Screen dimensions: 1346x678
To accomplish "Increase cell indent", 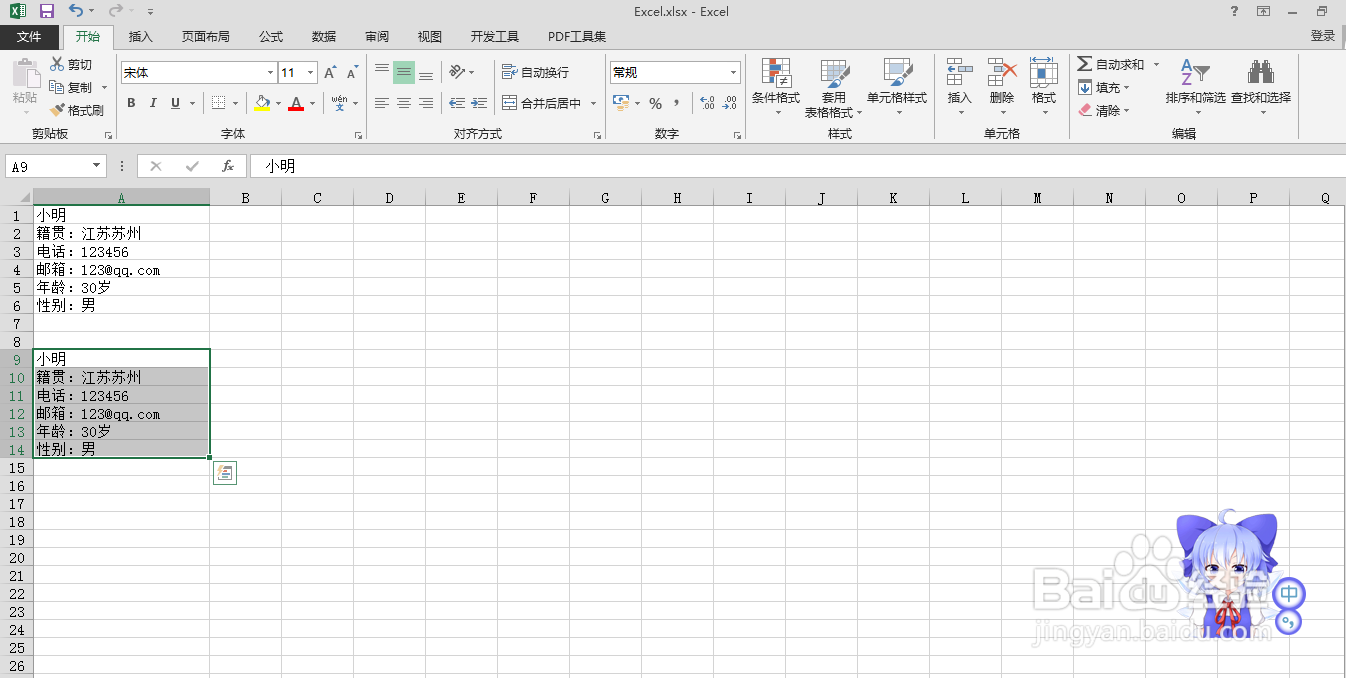I will (x=479, y=103).
